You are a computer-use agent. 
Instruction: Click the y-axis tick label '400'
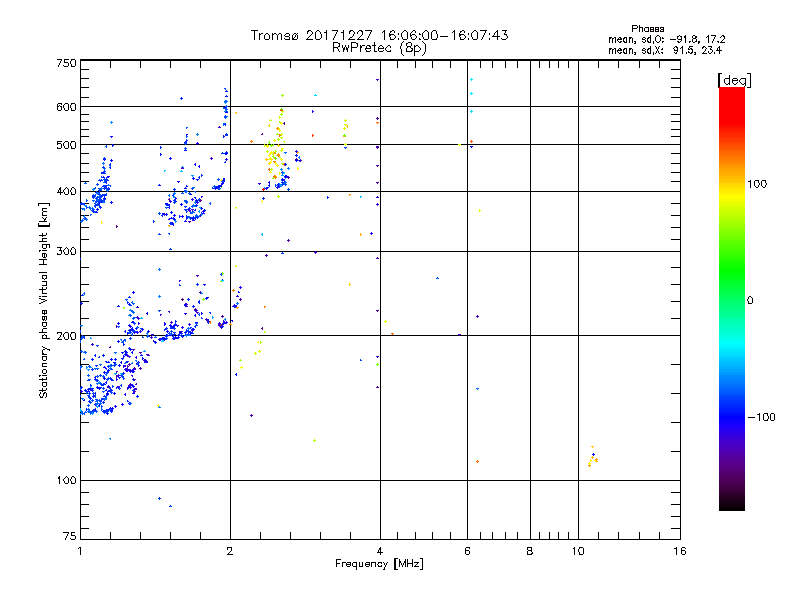tap(66, 191)
